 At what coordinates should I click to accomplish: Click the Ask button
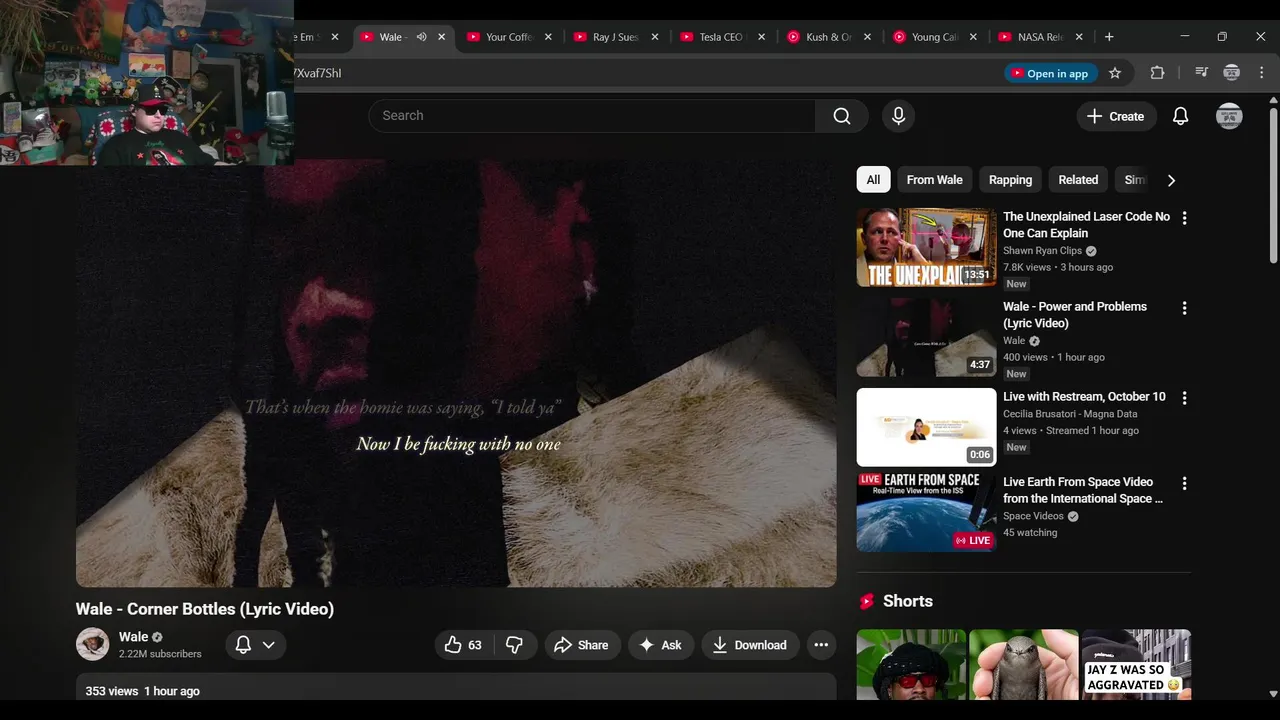tap(660, 645)
